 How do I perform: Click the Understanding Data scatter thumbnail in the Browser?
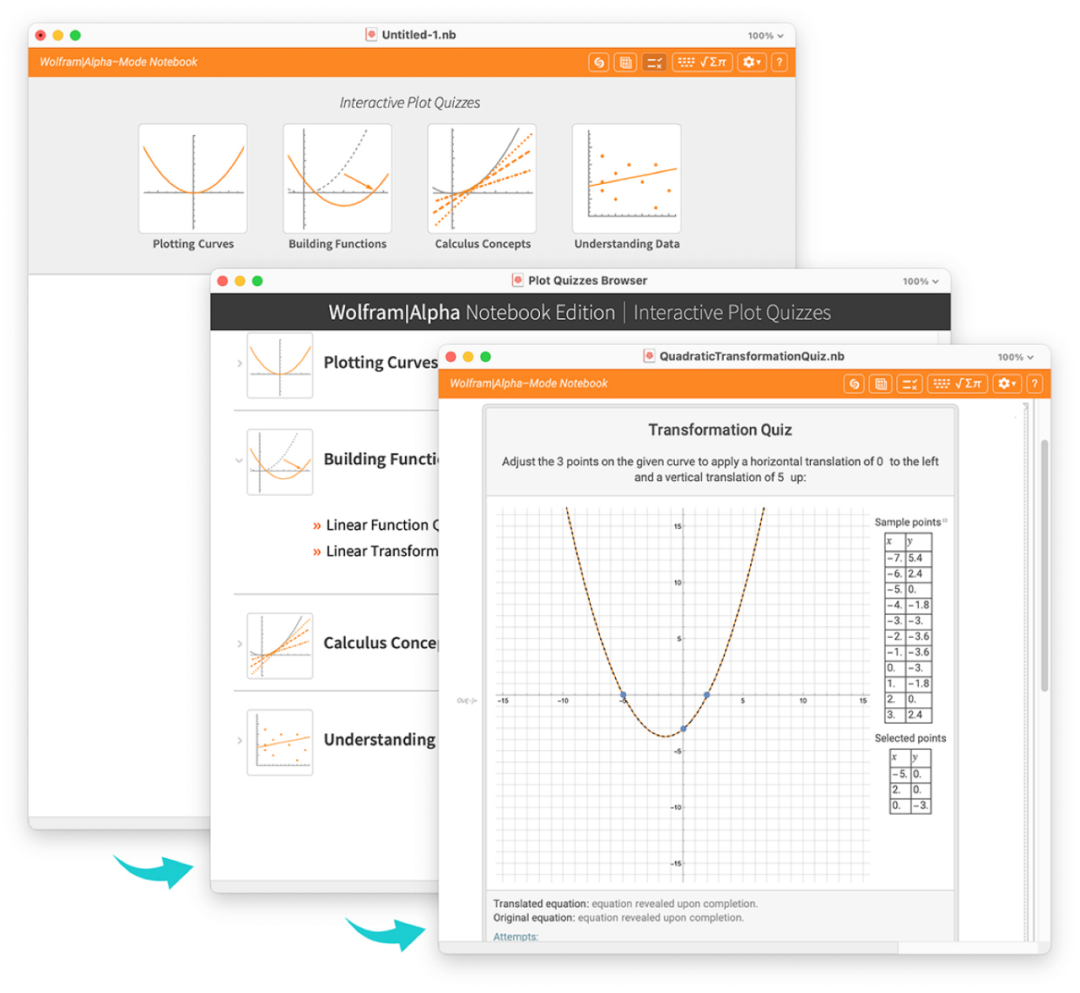(x=280, y=742)
